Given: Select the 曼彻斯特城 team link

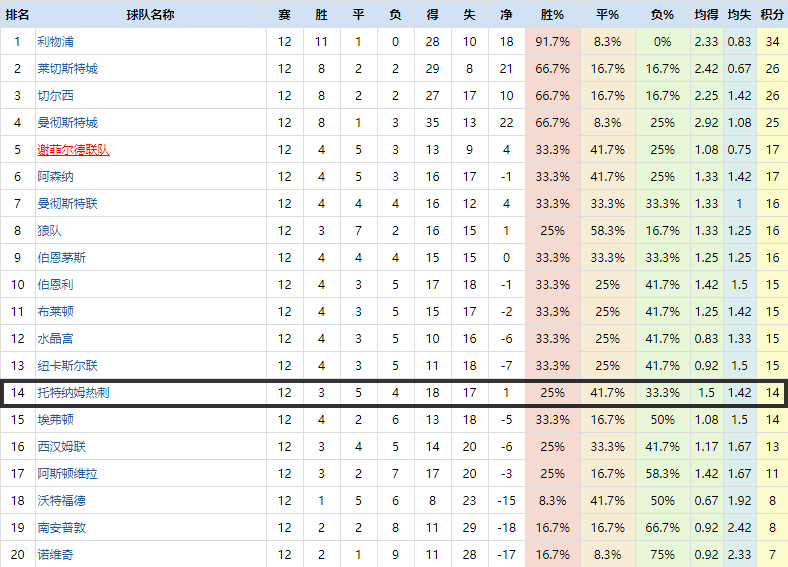Looking at the screenshot, I should (x=67, y=123).
